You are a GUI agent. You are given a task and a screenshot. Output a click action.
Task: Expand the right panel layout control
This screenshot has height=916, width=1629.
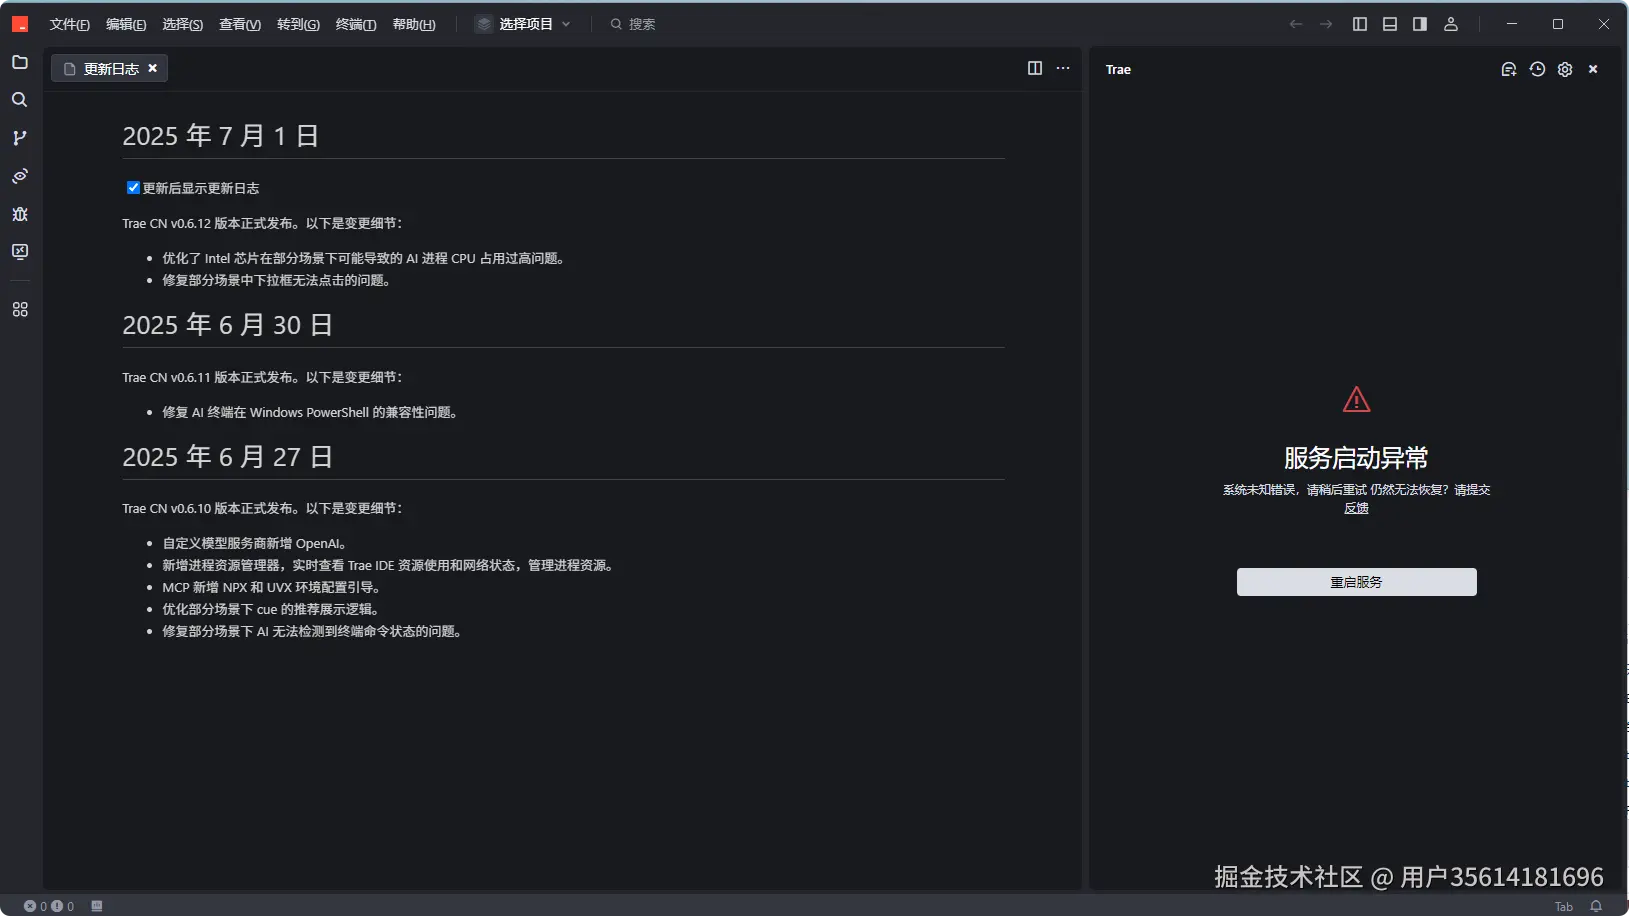[x=1419, y=24]
